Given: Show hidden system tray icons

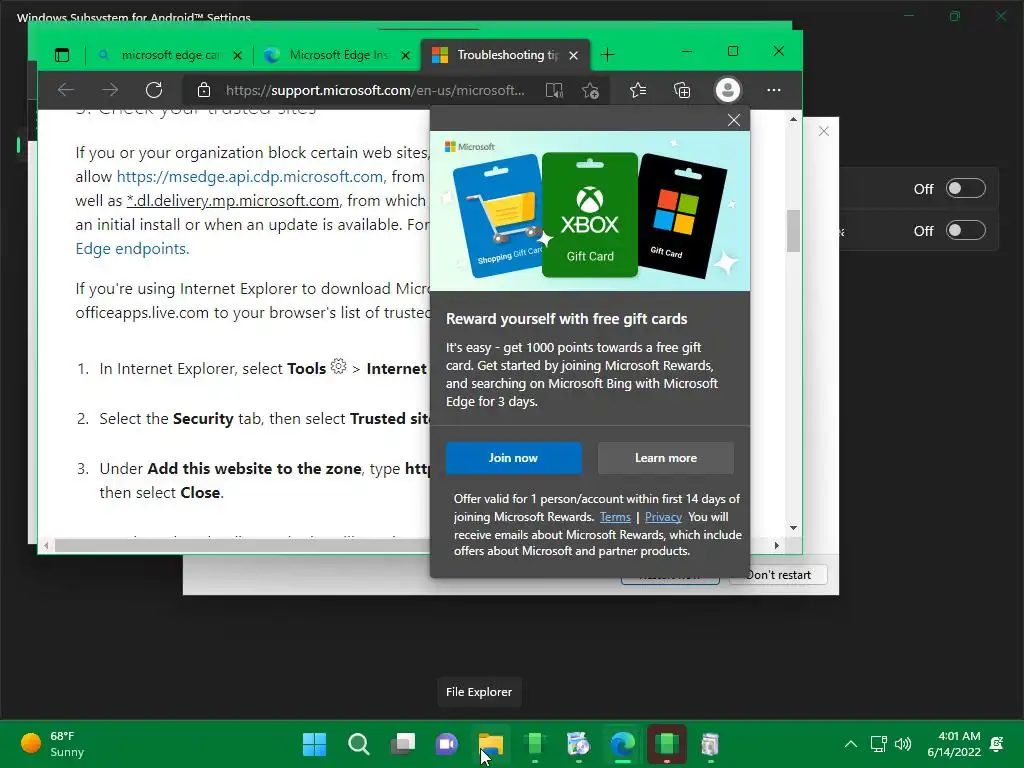Looking at the screenshot, I should 850,744.
